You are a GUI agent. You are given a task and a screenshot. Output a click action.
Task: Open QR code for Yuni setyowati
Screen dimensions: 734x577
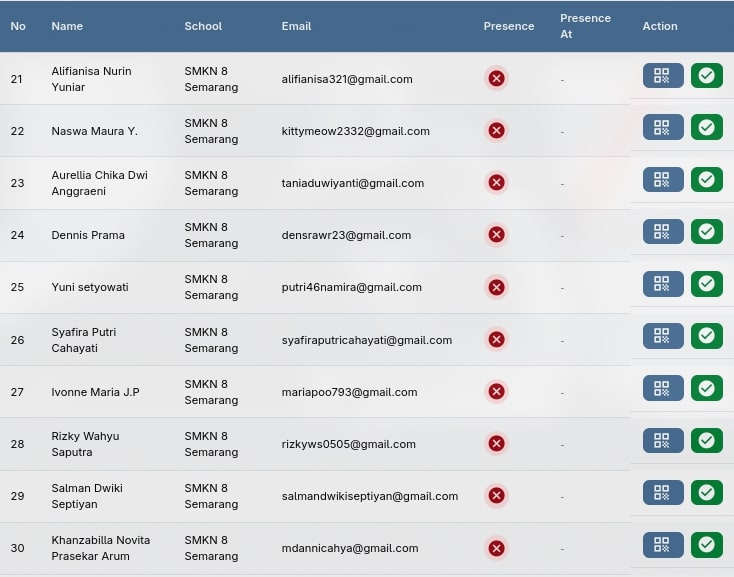tap(662, 284)
